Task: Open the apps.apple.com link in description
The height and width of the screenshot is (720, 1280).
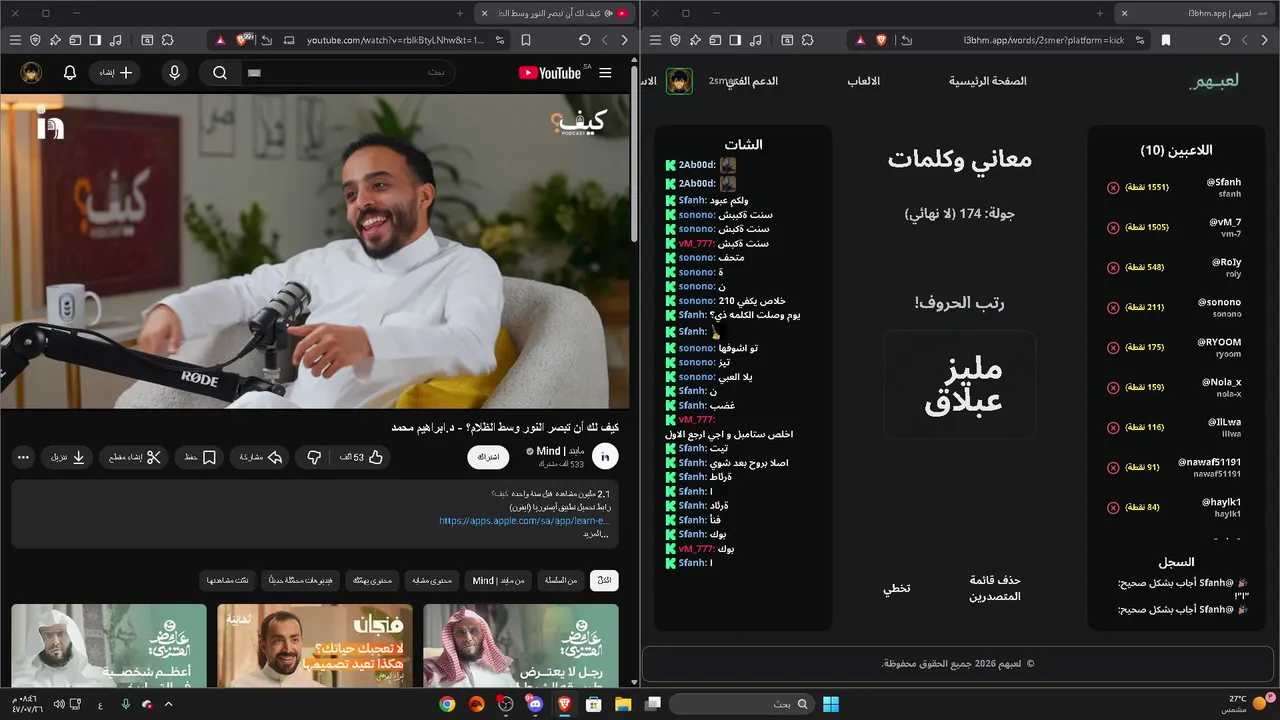Action: coord(524,521)
